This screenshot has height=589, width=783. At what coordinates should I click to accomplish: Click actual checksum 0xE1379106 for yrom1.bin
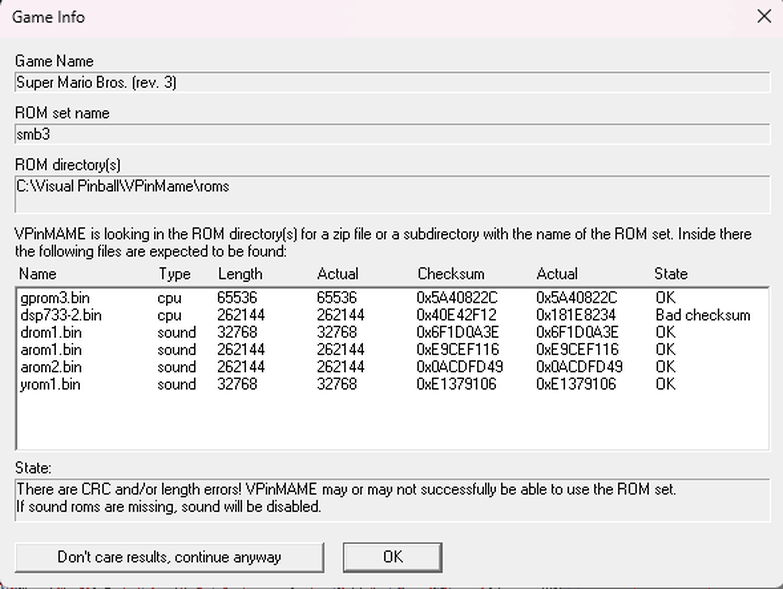click(x=576, y=384)
